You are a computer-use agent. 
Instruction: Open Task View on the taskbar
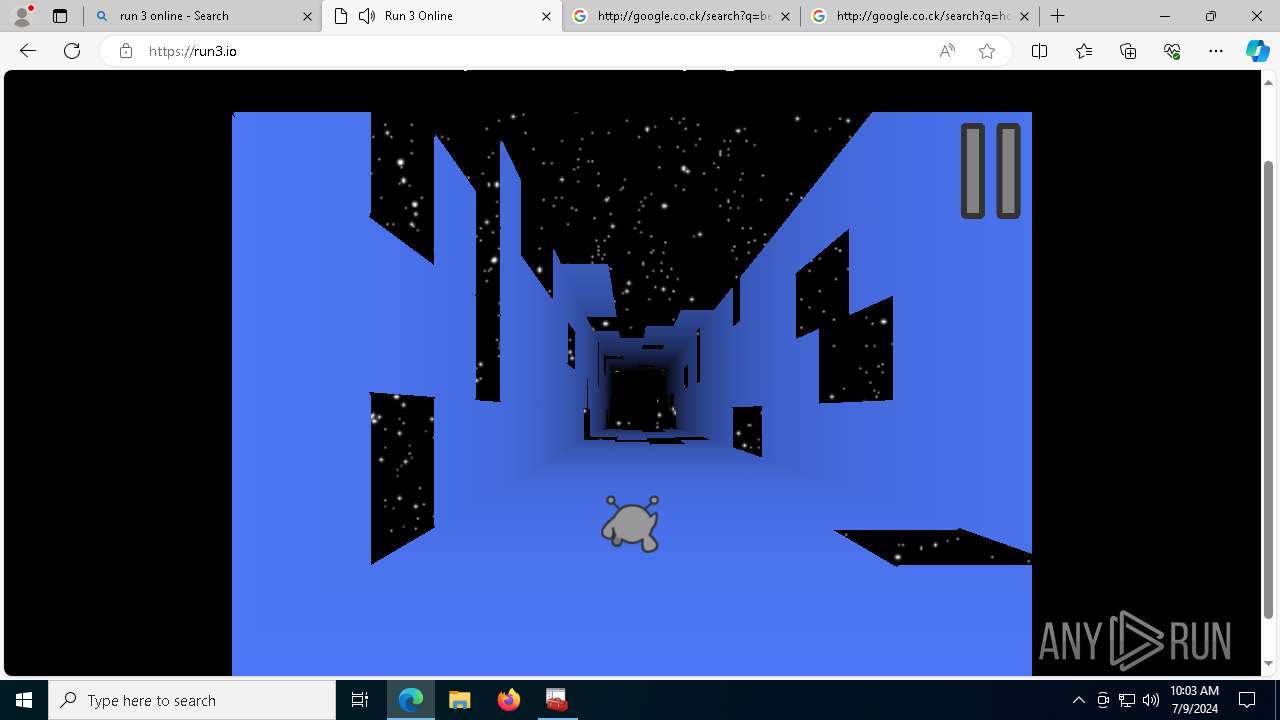click(360, 700)
